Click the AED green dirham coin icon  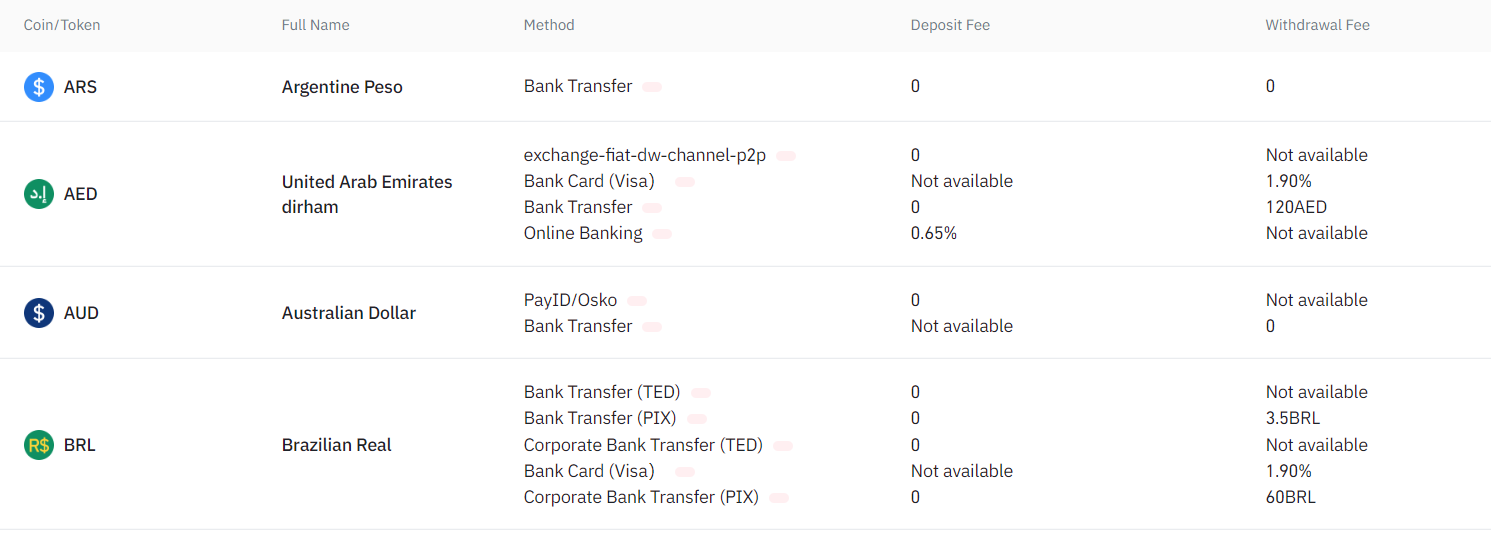(39, 194)
